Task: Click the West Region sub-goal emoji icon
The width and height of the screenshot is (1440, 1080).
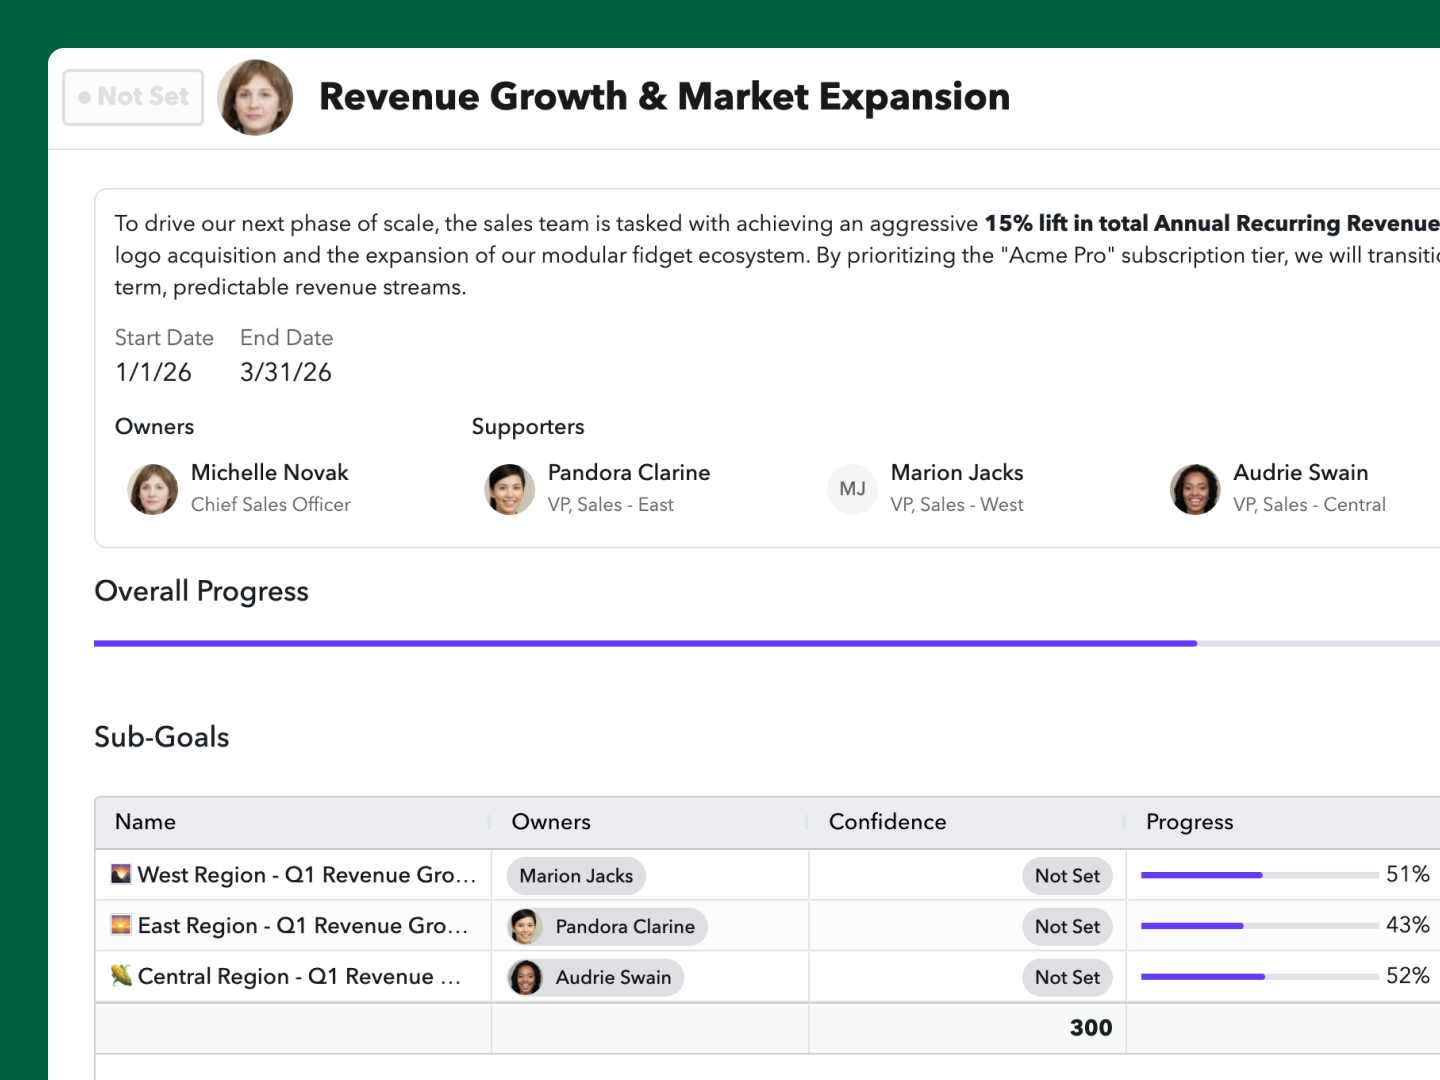Action: pyautogui.click(x=121, y=874)
